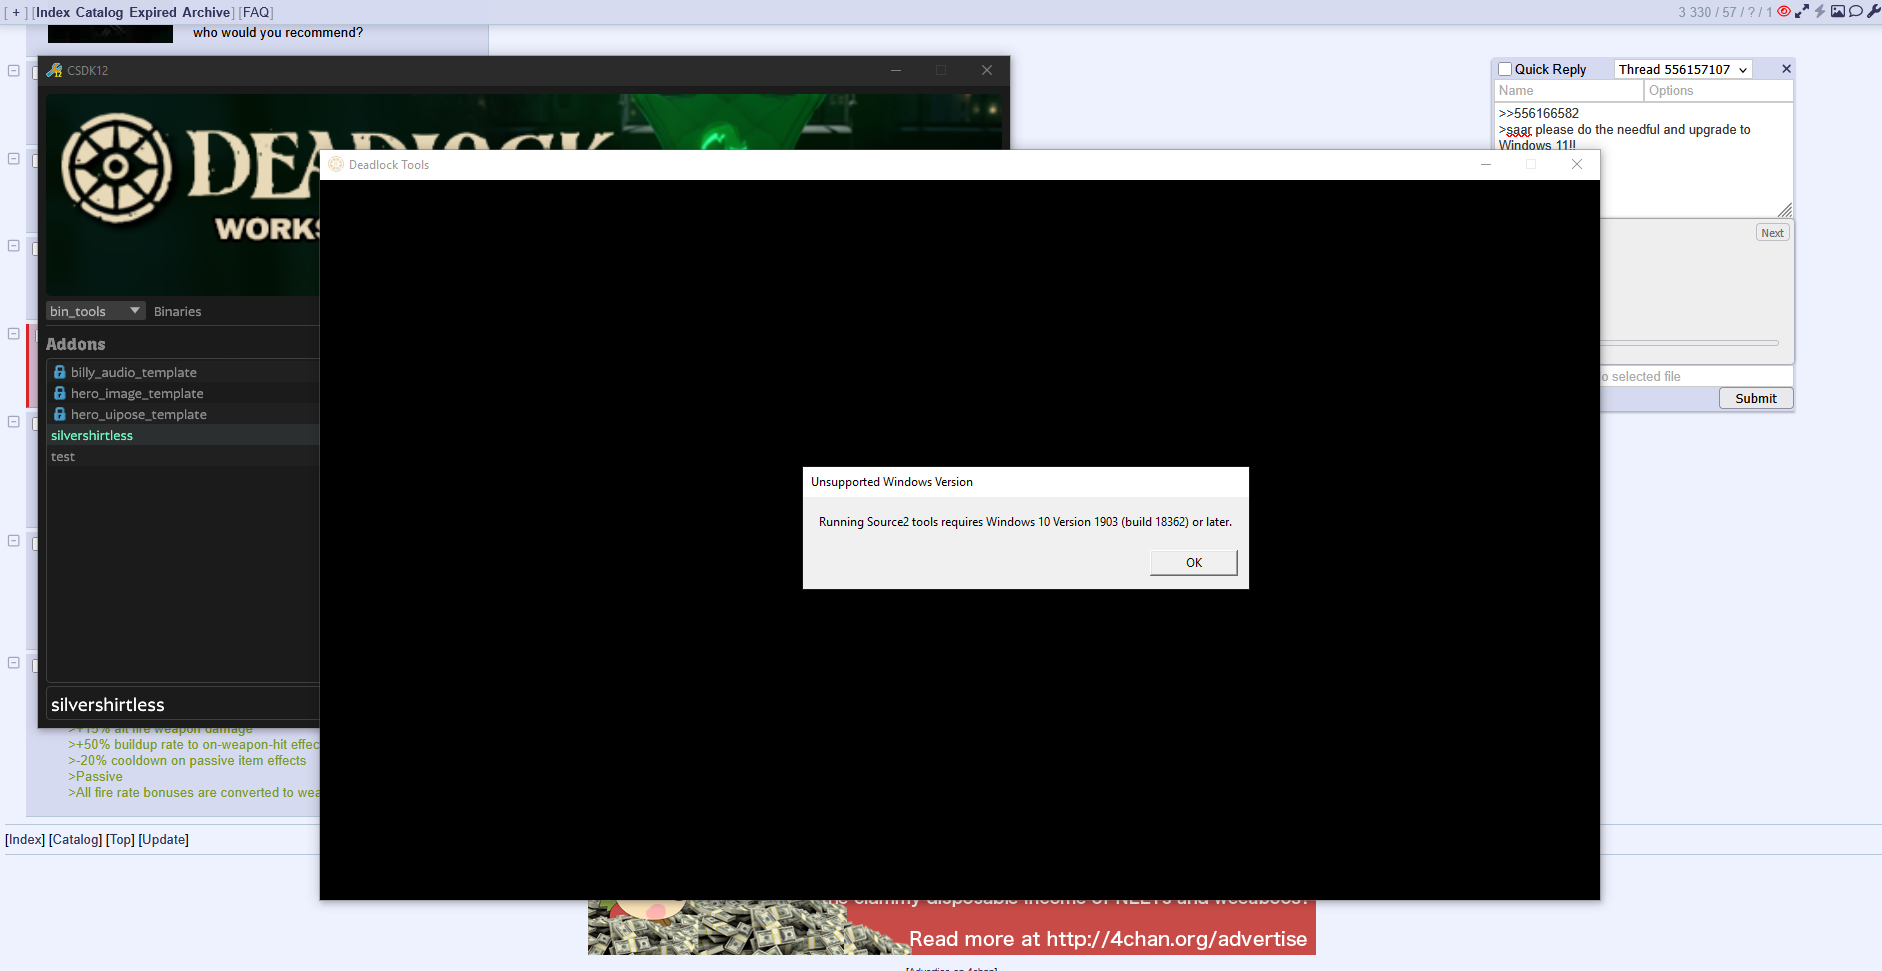Click the '>All fire rate bonuses' greentext line
1882x971 pixels.
coord(194,793)
